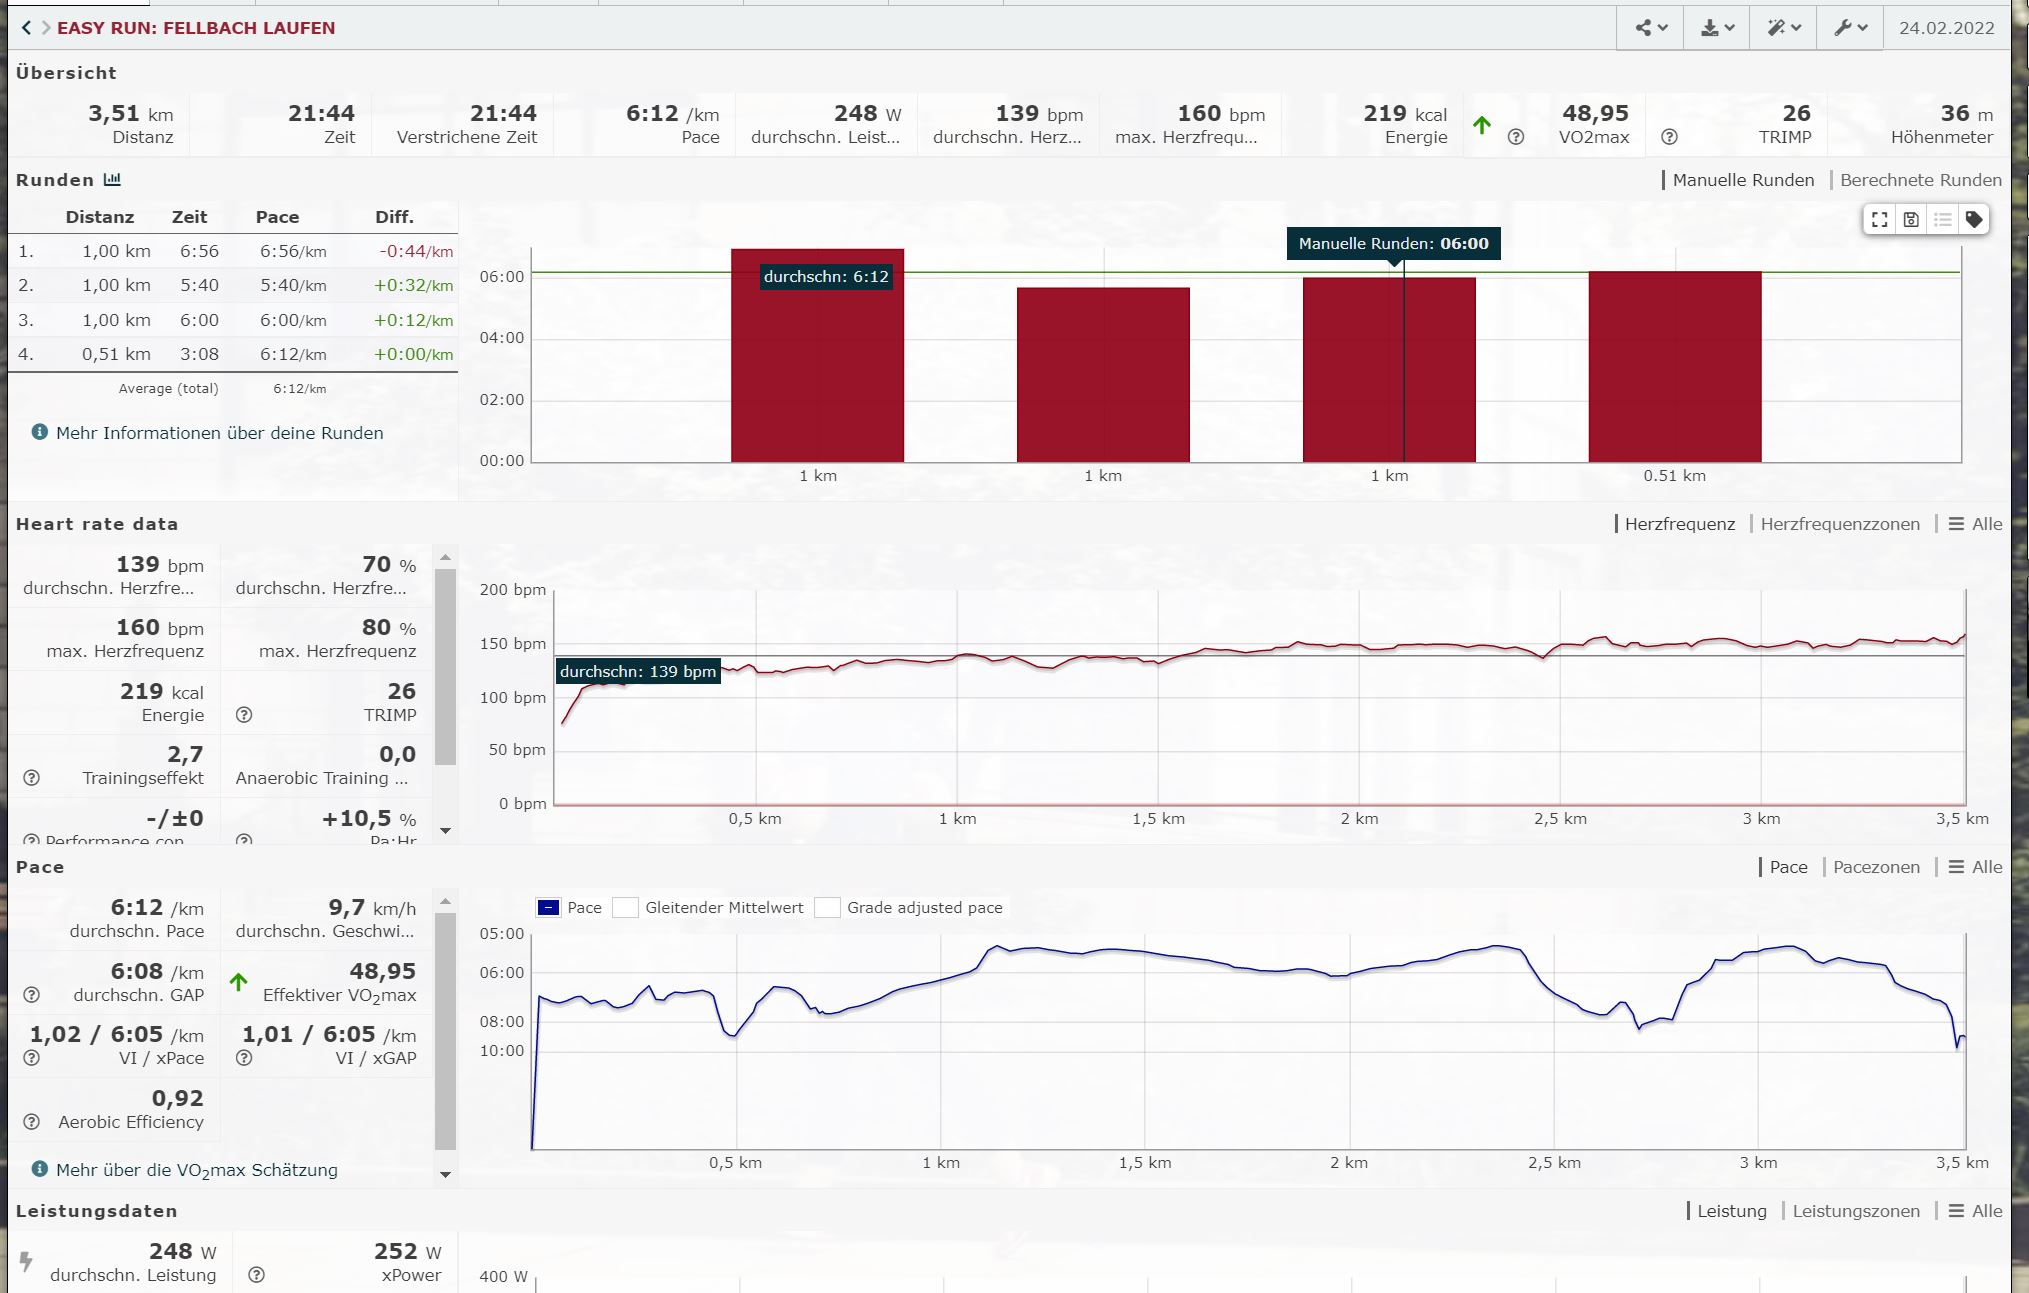Toggle the chart tooltip tag icon
The height and width of the screenshot is (1293, 2029).
click(1974, 220)
